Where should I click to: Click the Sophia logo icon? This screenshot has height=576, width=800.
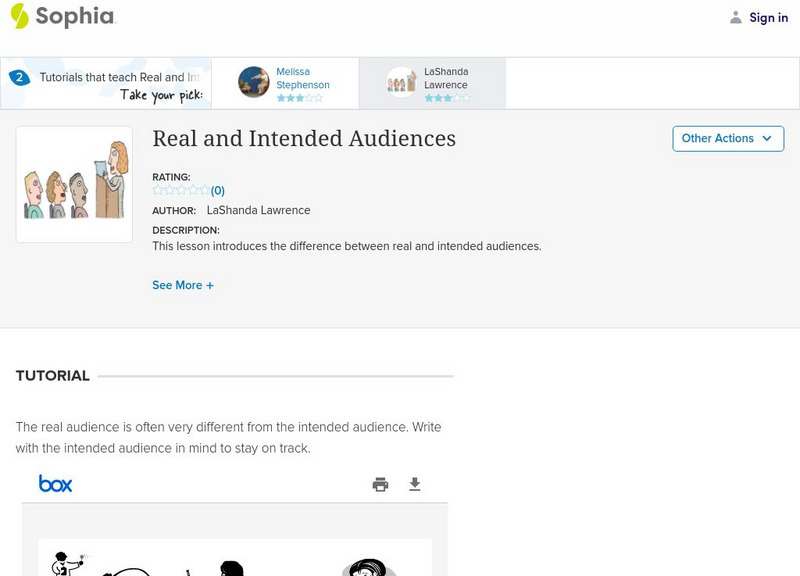[19, 16]
